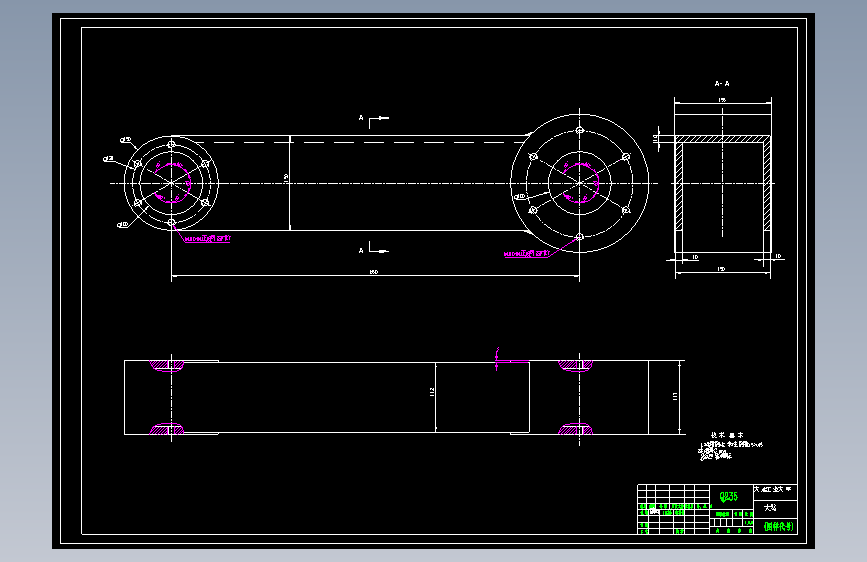
Task: Click the upper section cut marker A
Action: pyautogui.click(x=361, y=118)
